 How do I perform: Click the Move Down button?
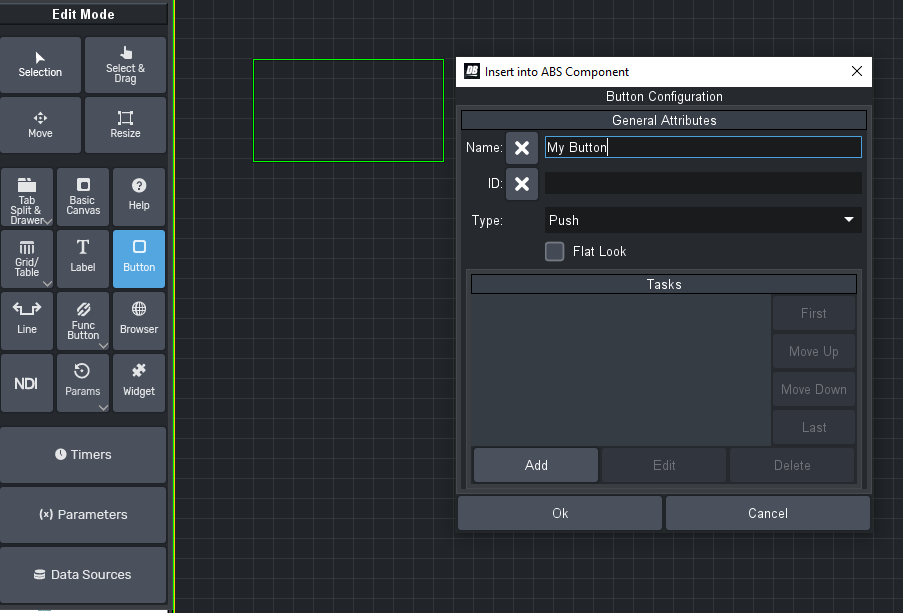[814, 389]
